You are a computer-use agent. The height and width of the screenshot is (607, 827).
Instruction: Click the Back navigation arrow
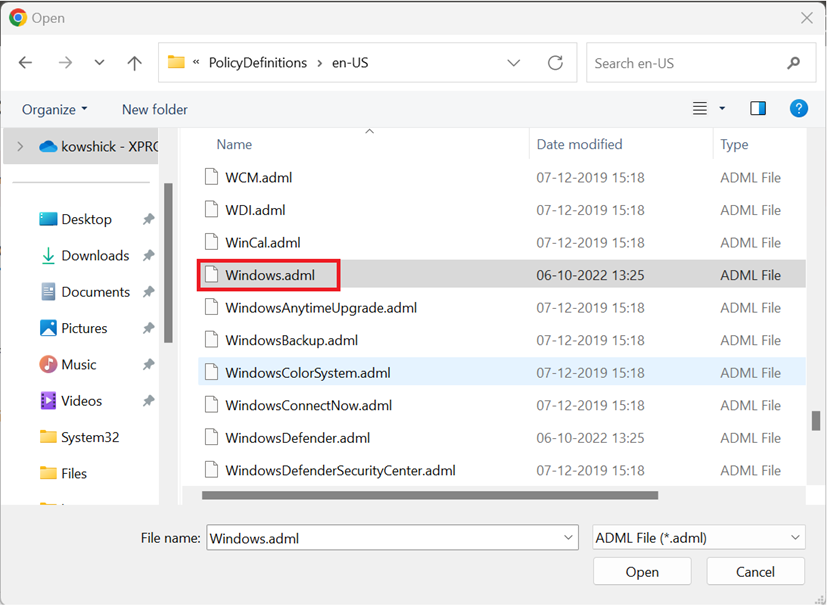tap(26, 62)
